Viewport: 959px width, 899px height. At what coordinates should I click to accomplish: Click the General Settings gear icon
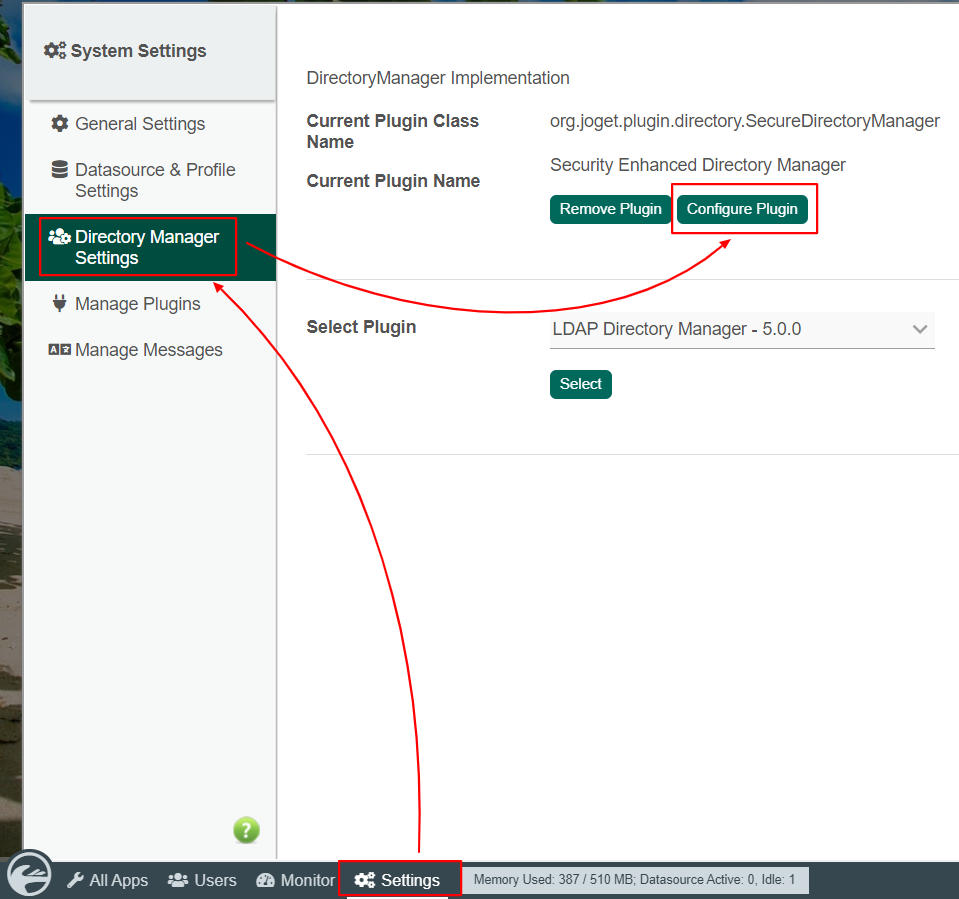pyautogui.click(x=59, y=124)
